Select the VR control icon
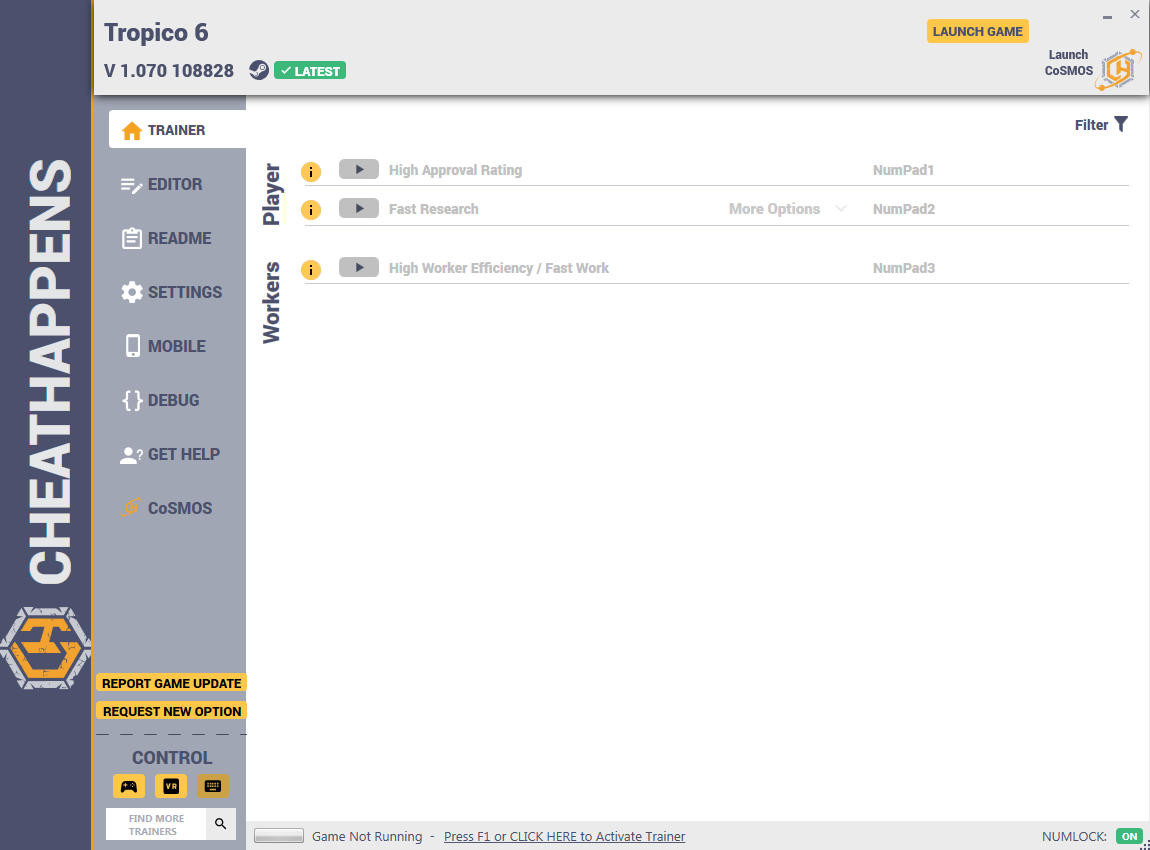 171,786
